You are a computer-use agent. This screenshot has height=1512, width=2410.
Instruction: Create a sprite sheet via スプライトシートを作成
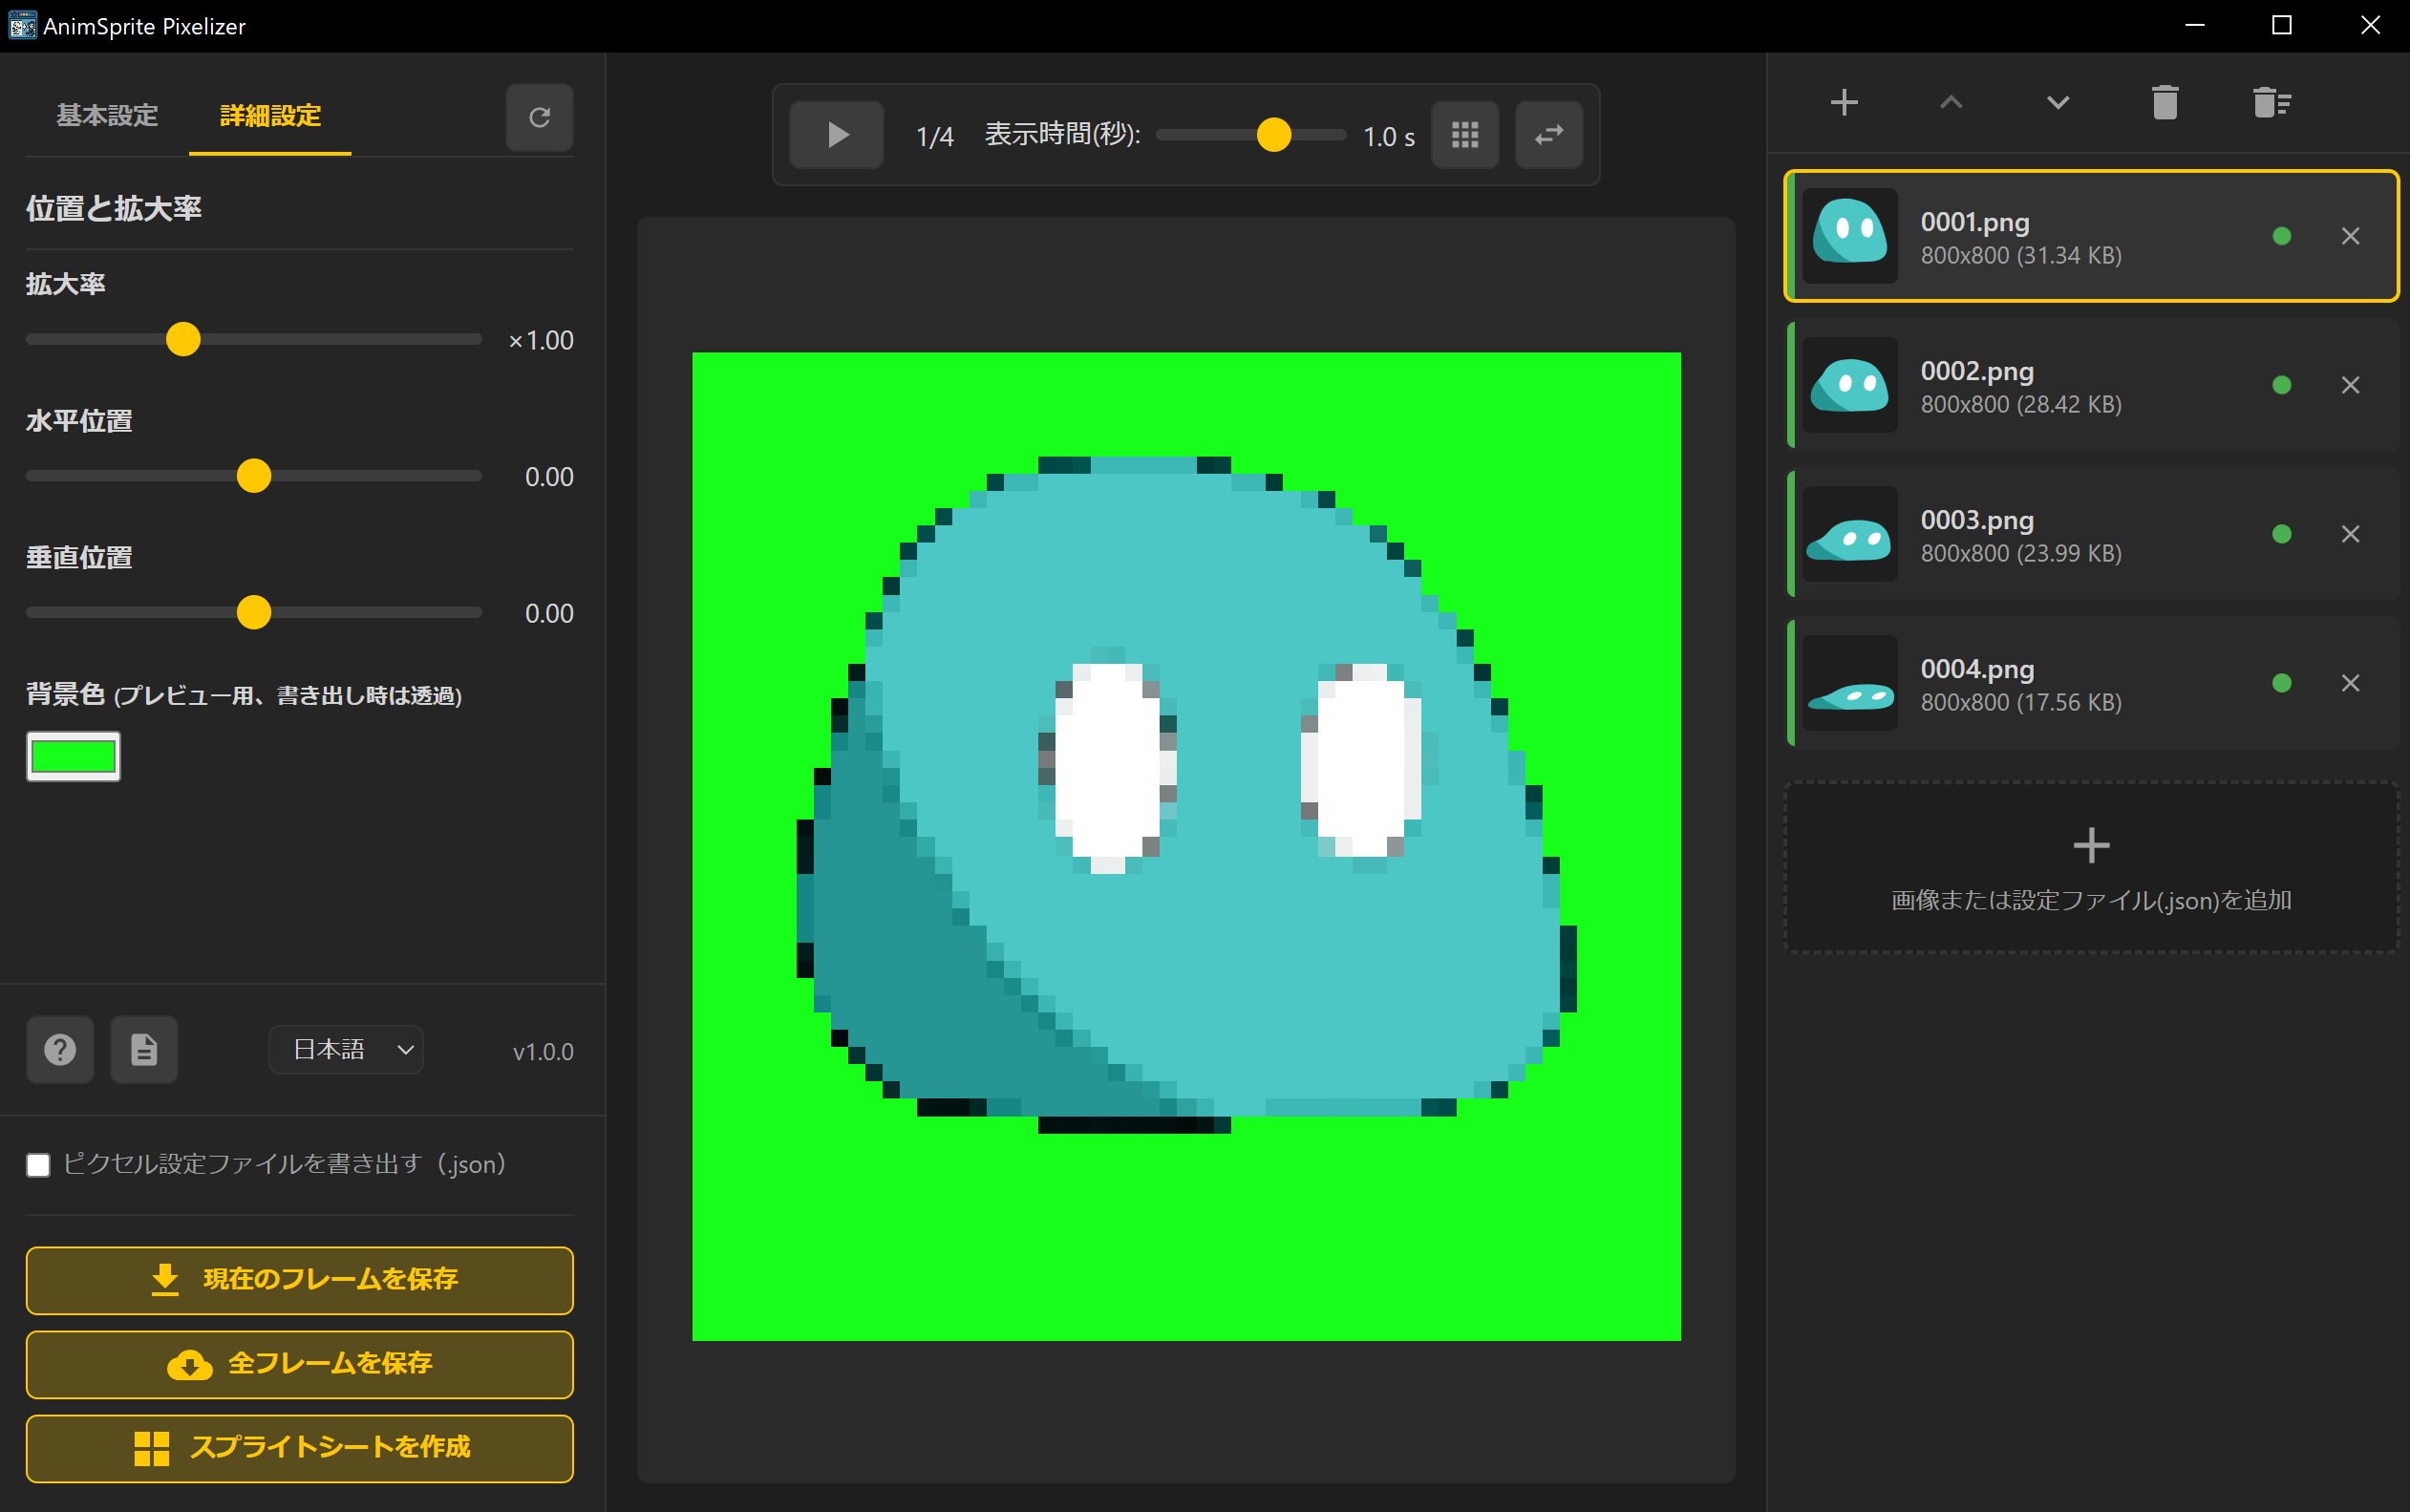pyautogui.click(x=299, y=1447)
